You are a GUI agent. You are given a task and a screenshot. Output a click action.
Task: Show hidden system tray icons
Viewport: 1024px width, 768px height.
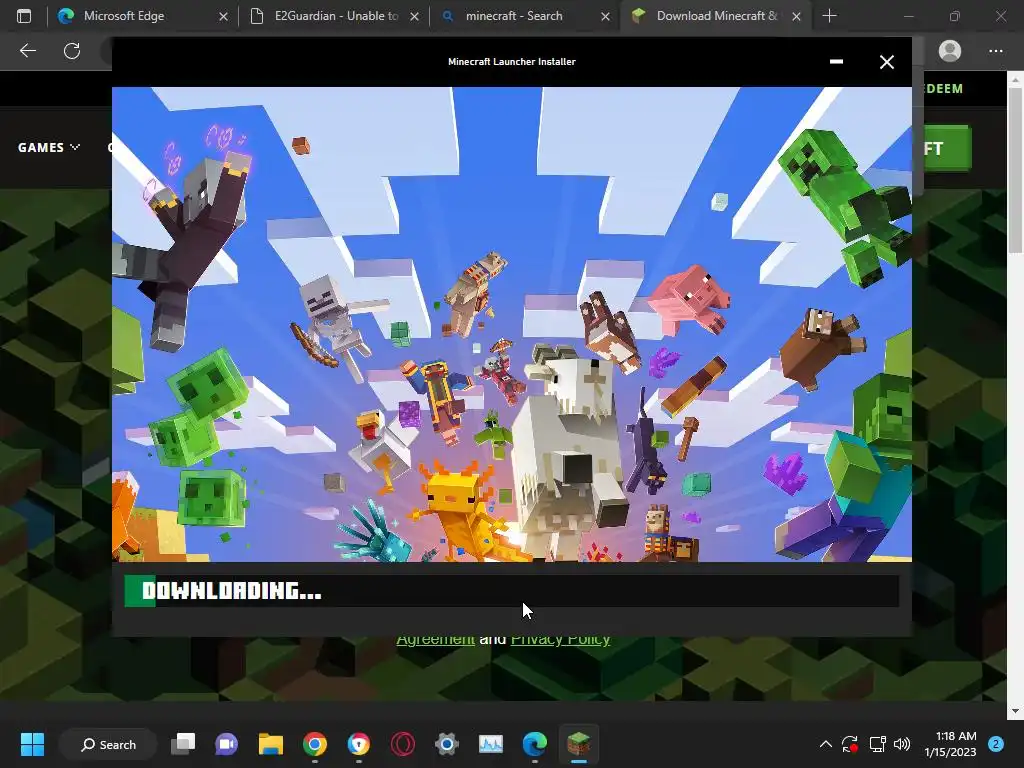coord(825,744)
